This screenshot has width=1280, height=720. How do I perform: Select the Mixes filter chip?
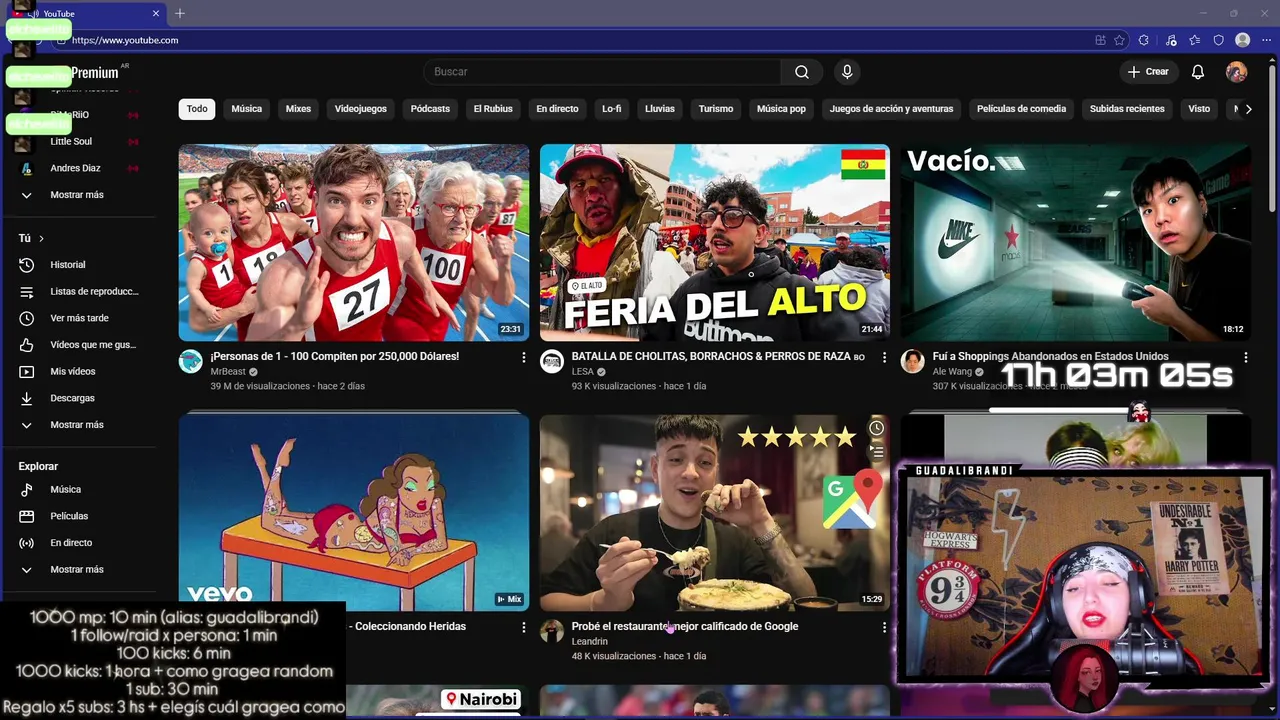(x=298, y=109)
